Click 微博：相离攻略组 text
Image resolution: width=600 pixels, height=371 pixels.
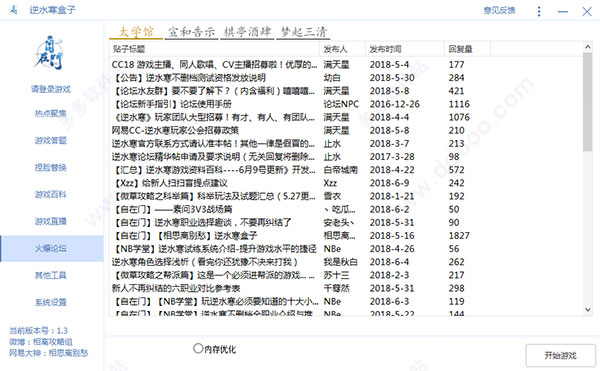click(x=41, y=342)
